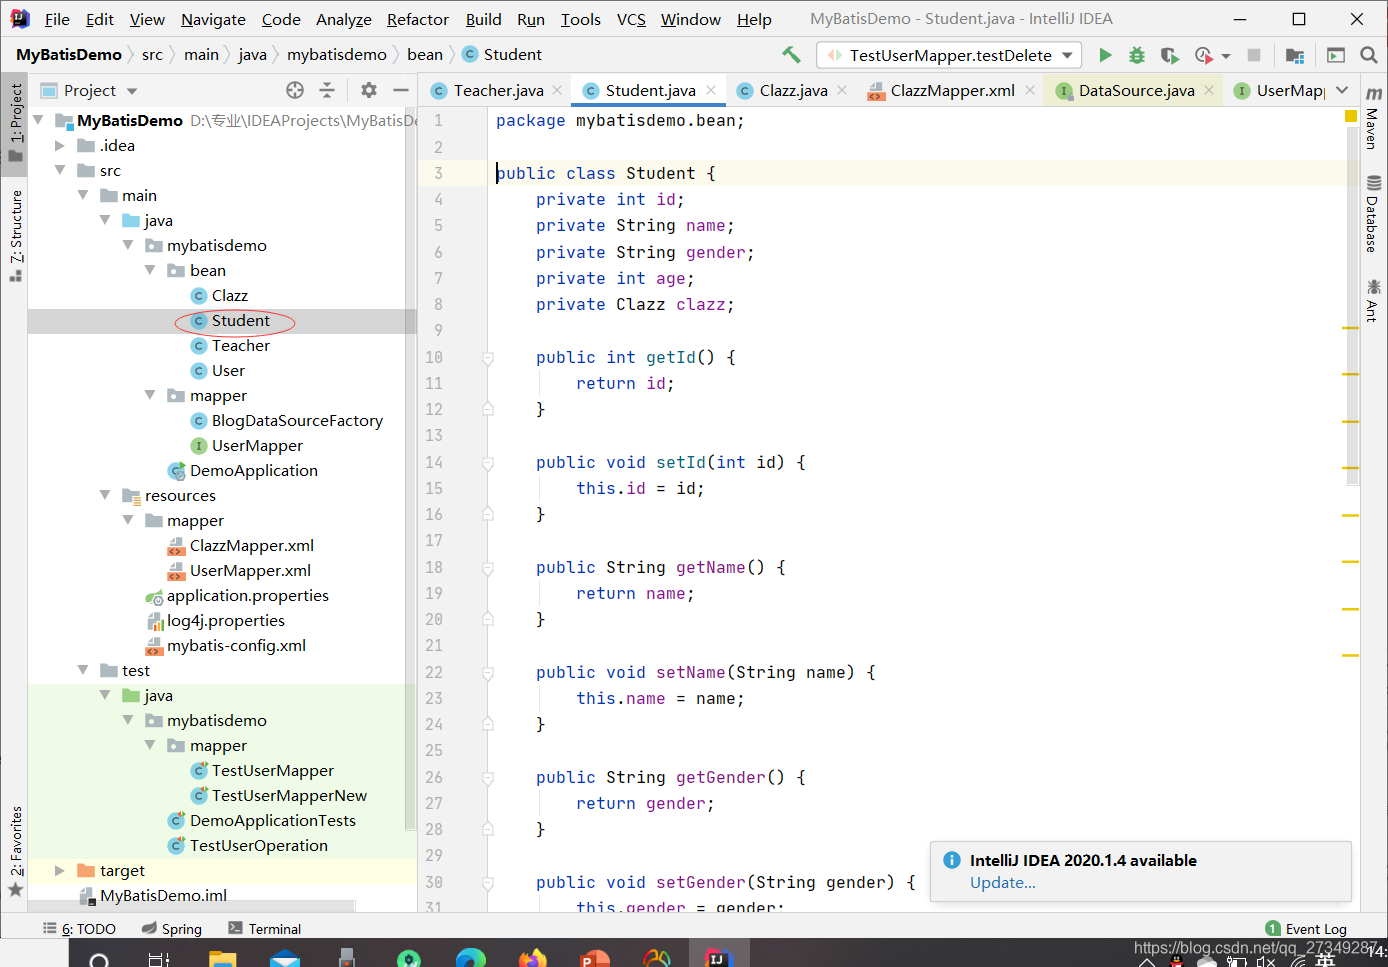
Task: Click the yellow inspection indicator square
Action: (1351, 117)
